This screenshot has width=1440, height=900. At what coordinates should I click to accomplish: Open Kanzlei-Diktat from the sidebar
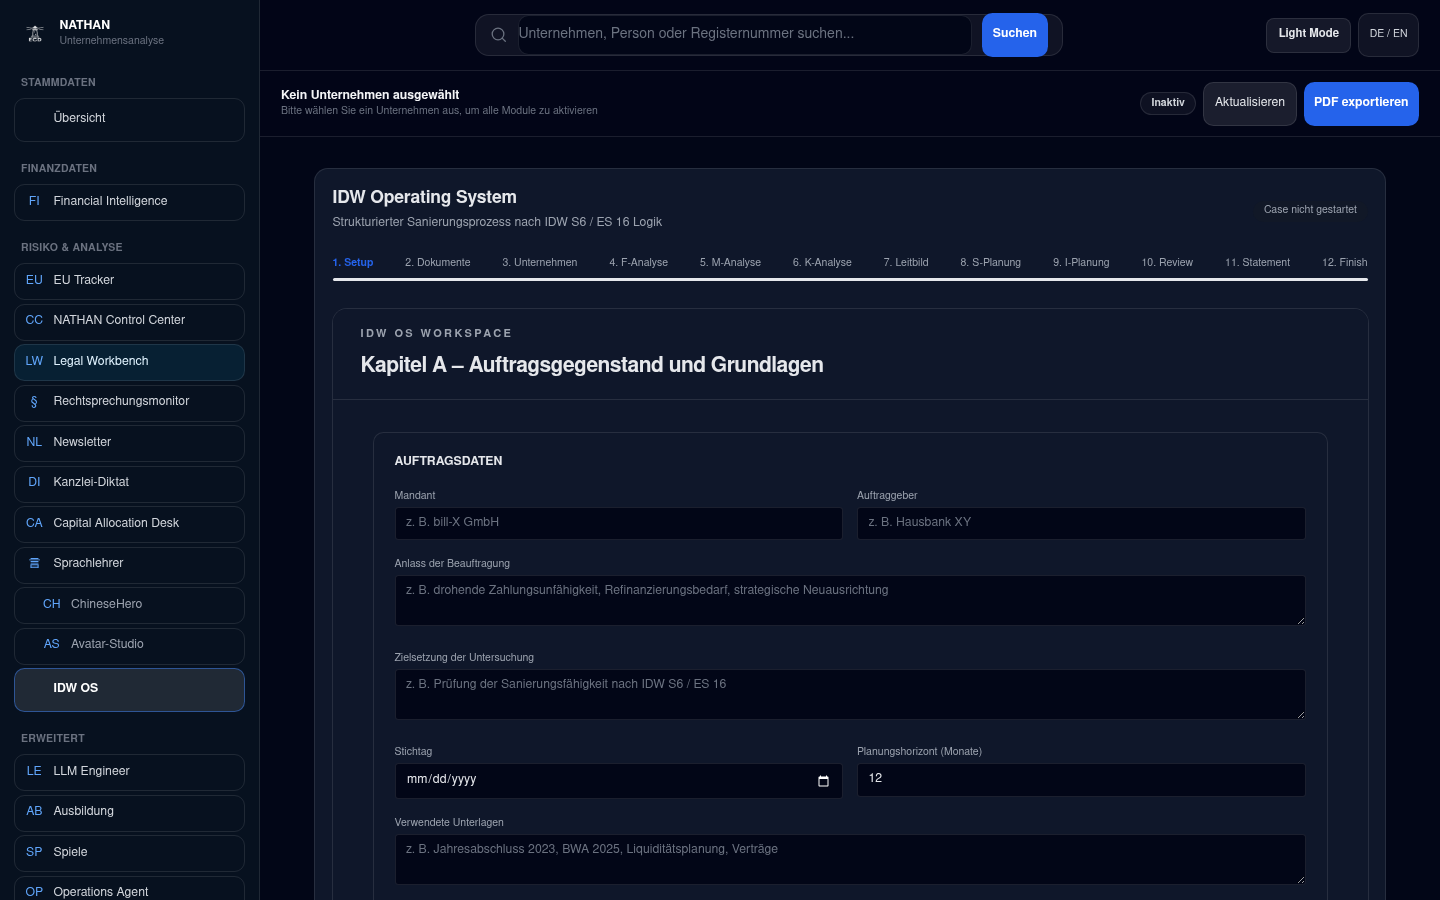coord(129,484)
